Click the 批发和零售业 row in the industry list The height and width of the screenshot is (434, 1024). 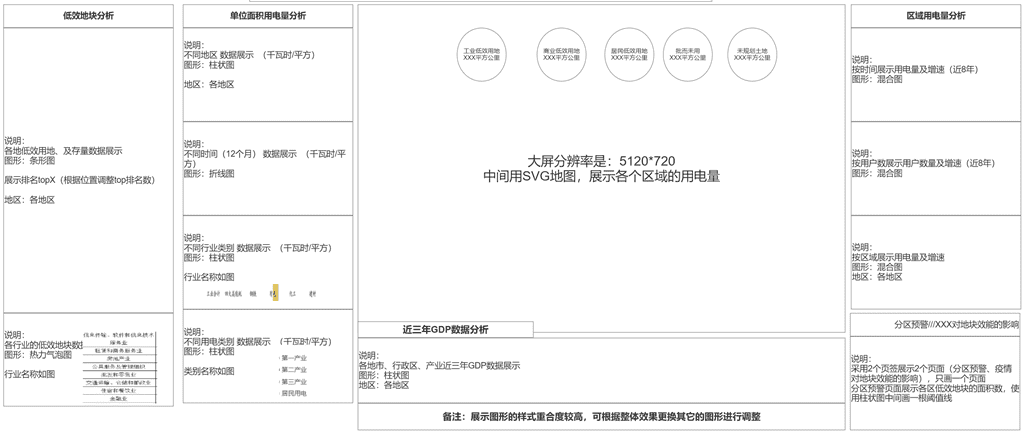(120, 375)
